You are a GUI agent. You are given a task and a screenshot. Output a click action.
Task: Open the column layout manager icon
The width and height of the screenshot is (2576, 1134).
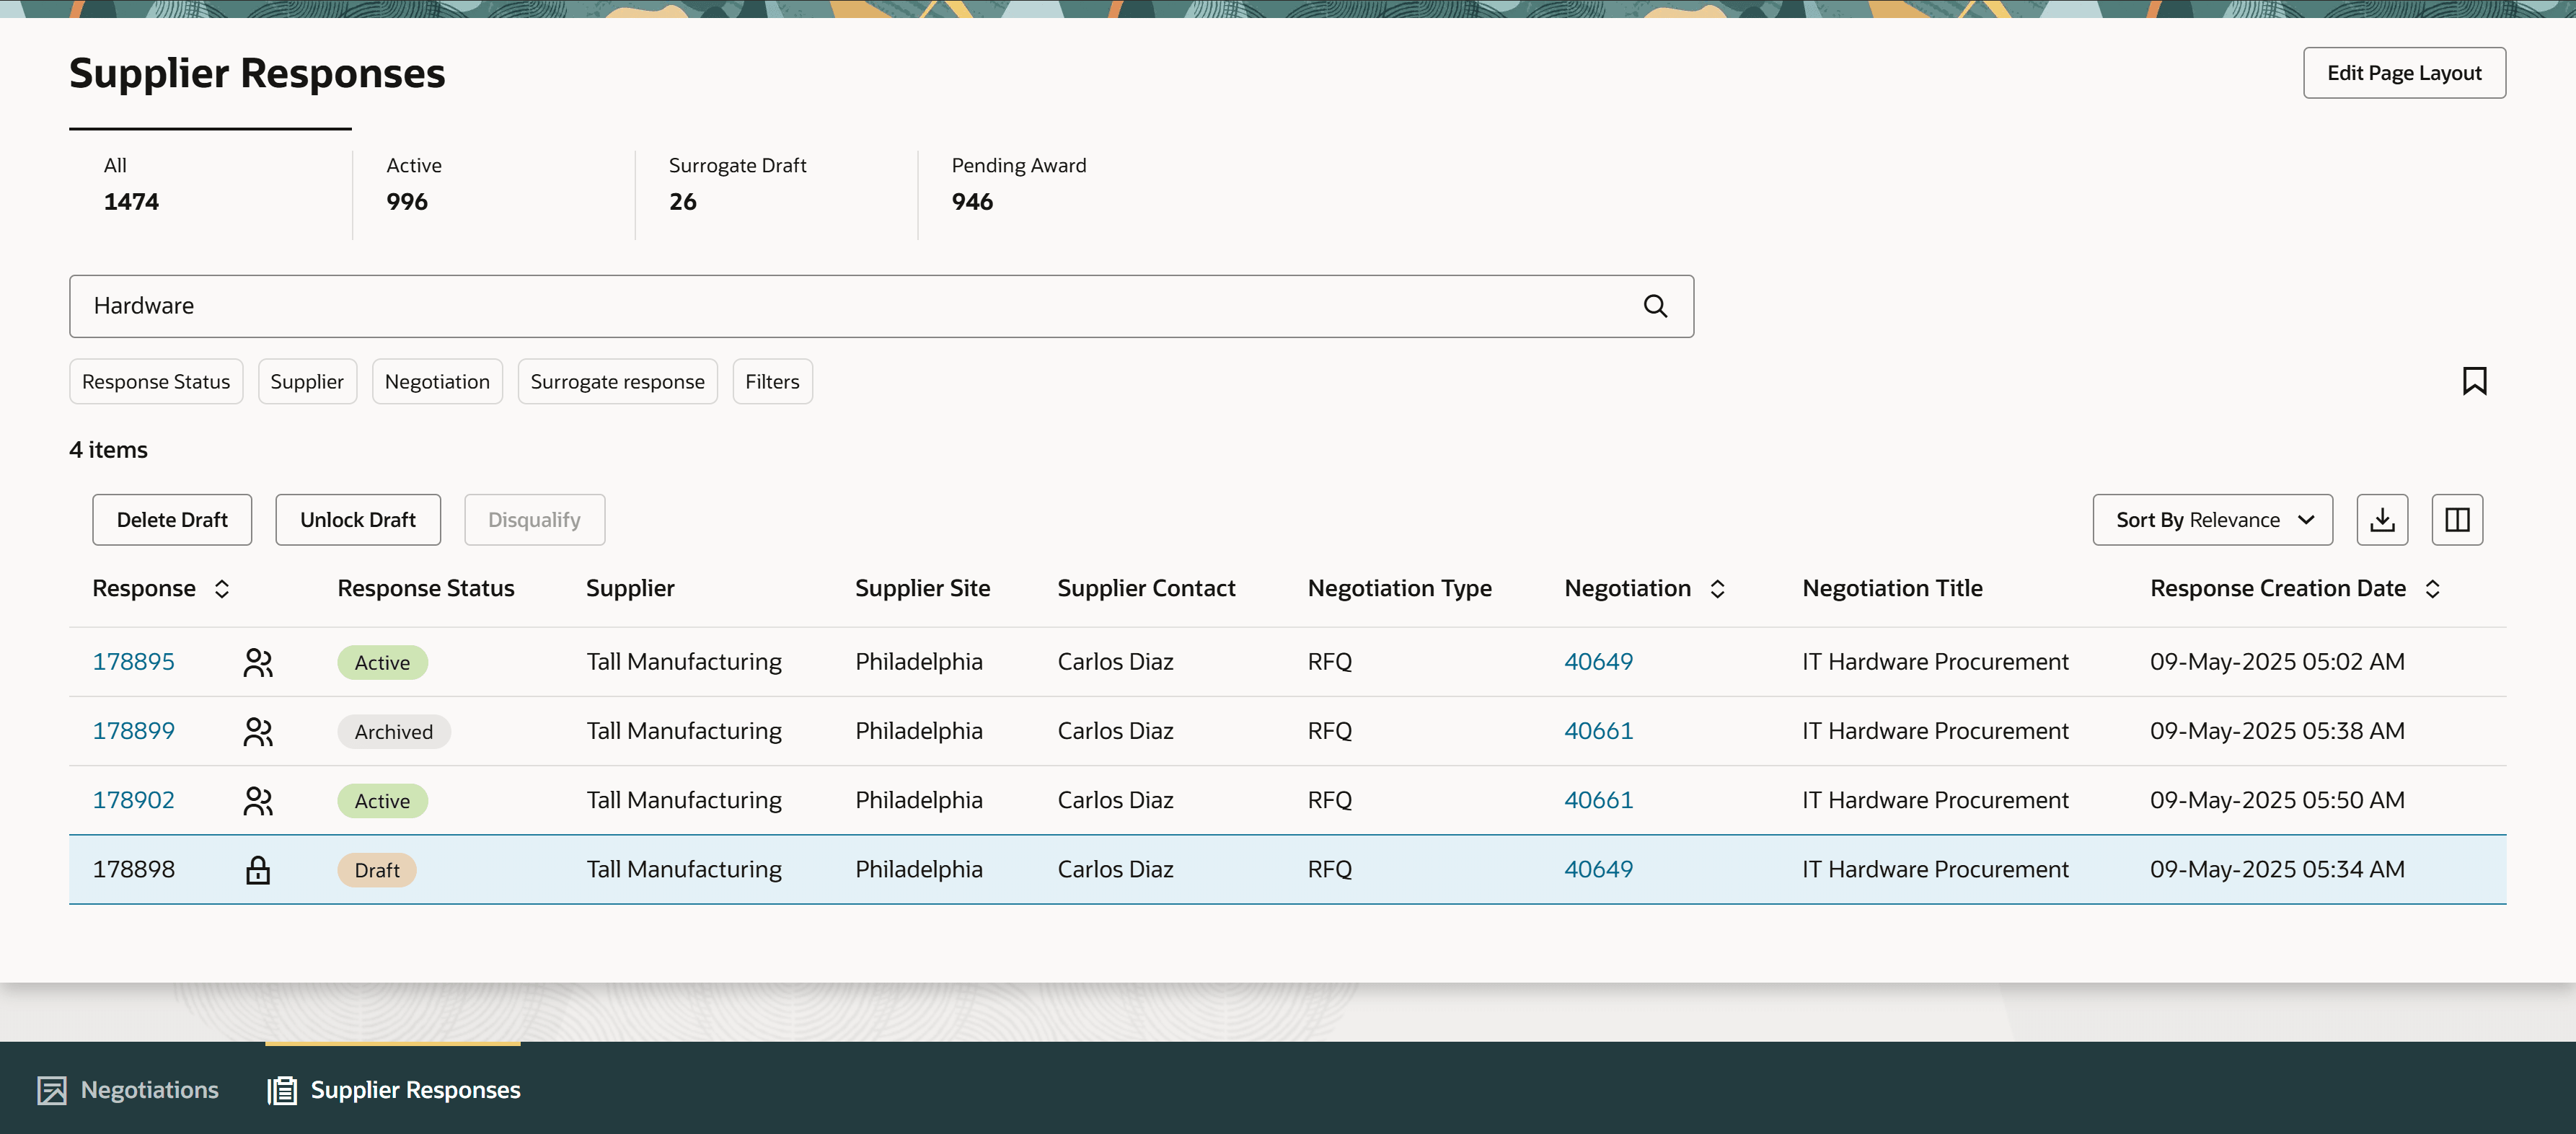tap(2457, 519)
